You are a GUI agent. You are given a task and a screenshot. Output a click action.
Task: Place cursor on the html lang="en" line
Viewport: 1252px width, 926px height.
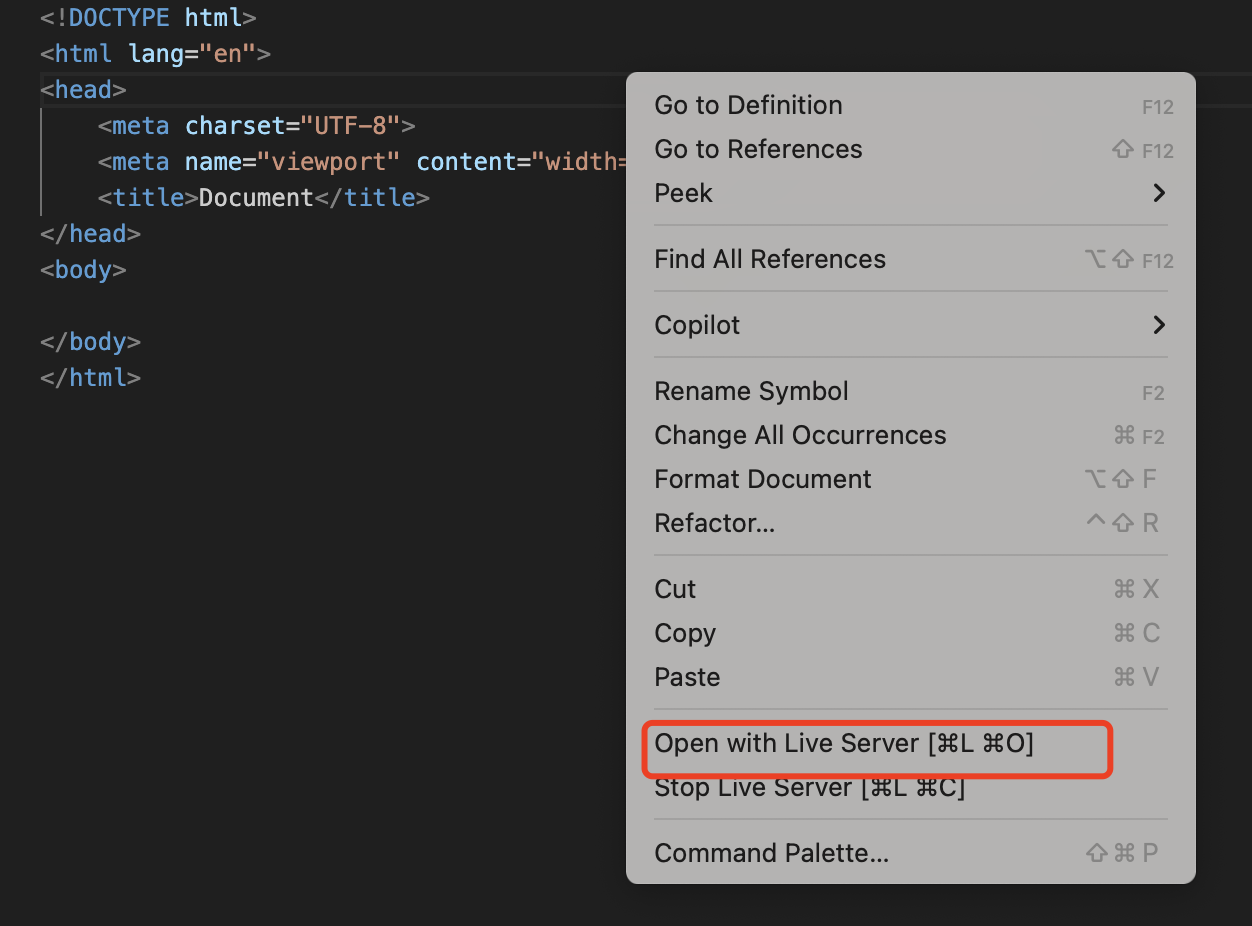155,53
